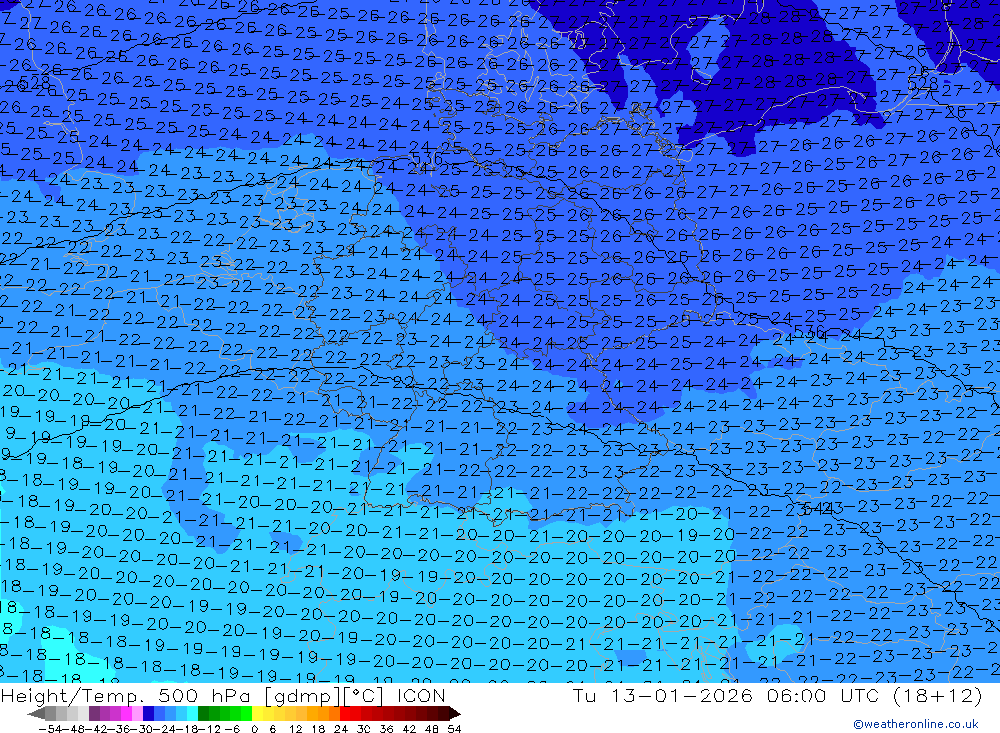Click the '30' legend scale value

tap(364, 729)
